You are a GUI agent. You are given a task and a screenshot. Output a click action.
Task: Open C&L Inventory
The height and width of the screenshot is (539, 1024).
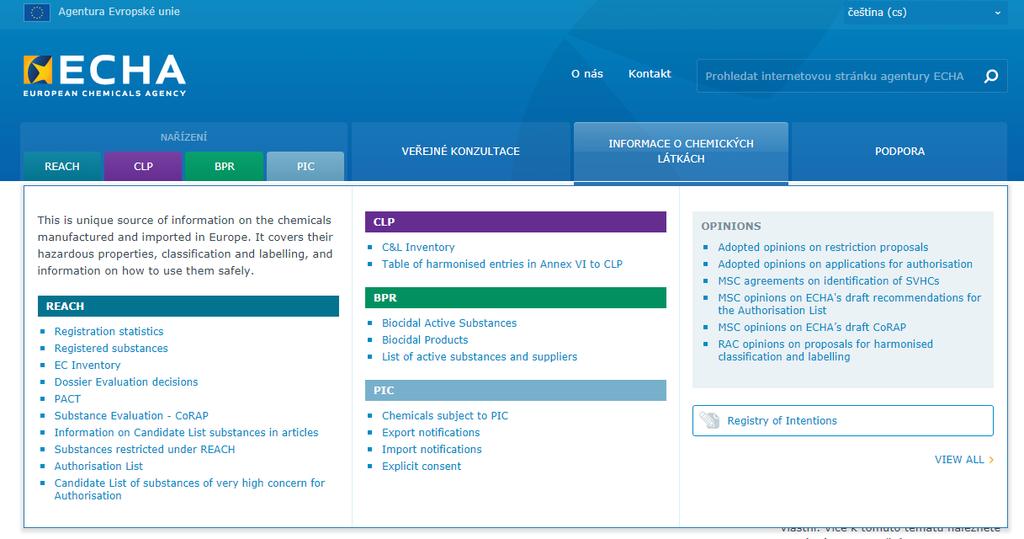418,248
